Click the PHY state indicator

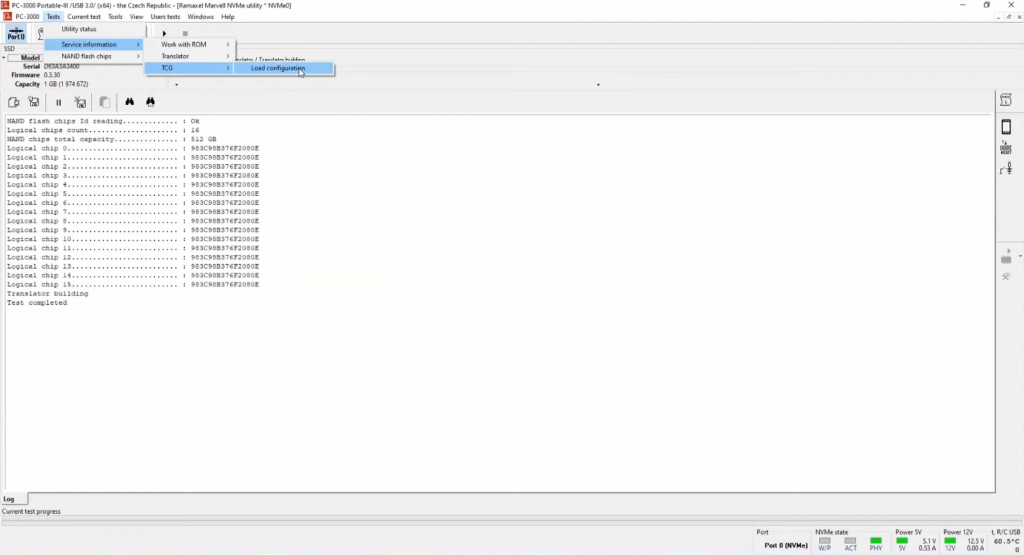[874, 541]
